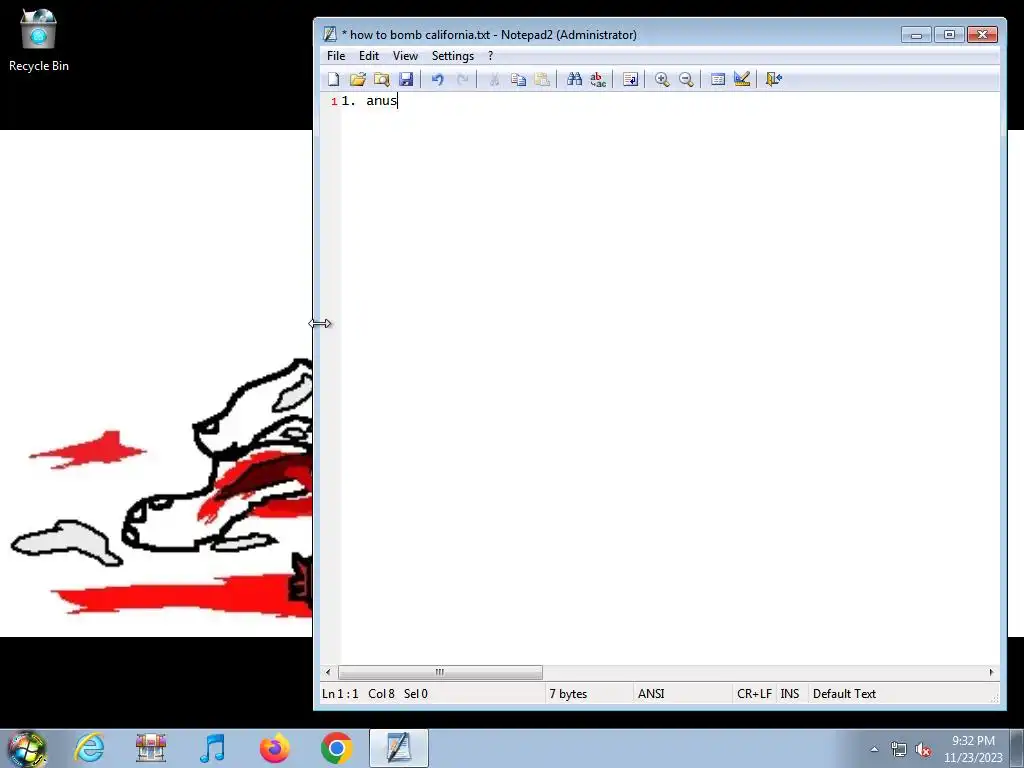Image resolution: width=1024 pixels, height=768 pixels.
Task: Open the Replace tool icon
Action: [x=598, y=79]
